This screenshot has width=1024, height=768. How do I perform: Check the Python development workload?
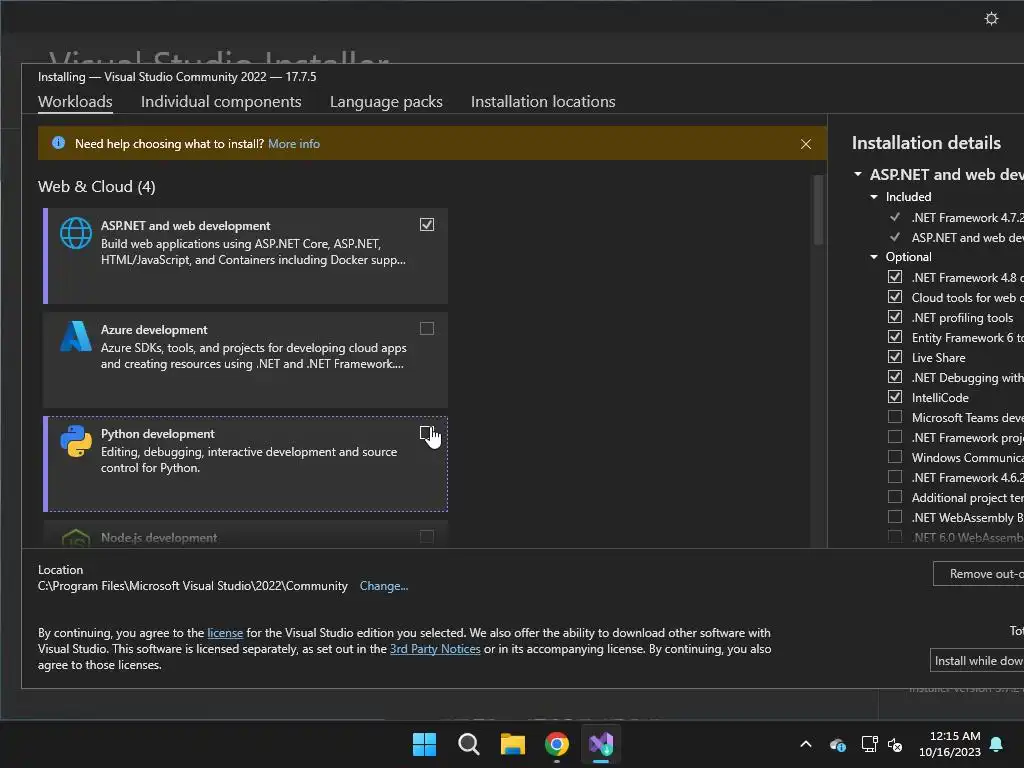426,433
